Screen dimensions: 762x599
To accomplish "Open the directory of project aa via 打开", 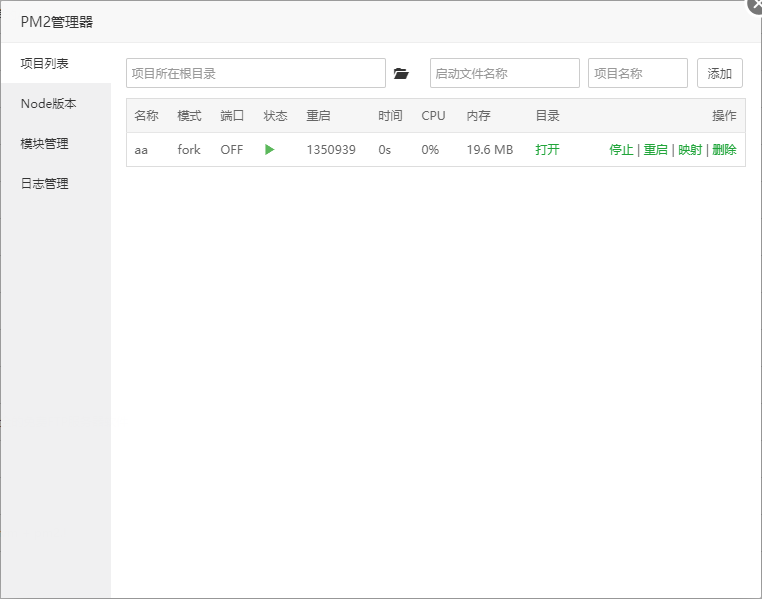I will (547, 150).
